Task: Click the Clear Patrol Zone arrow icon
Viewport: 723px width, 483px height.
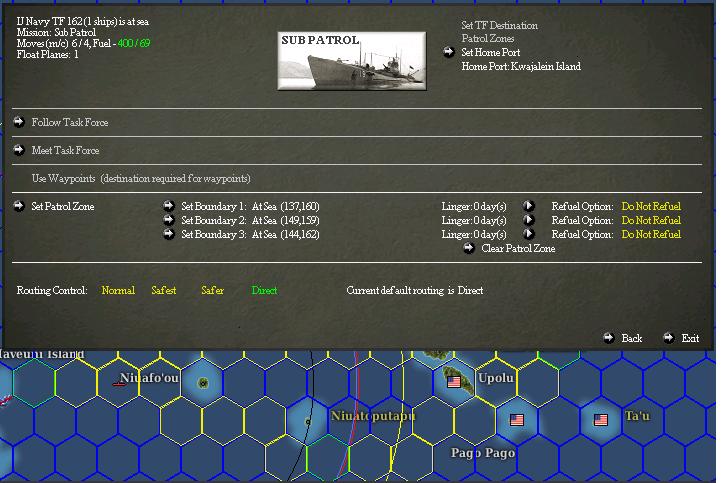Action: point(468,248)
